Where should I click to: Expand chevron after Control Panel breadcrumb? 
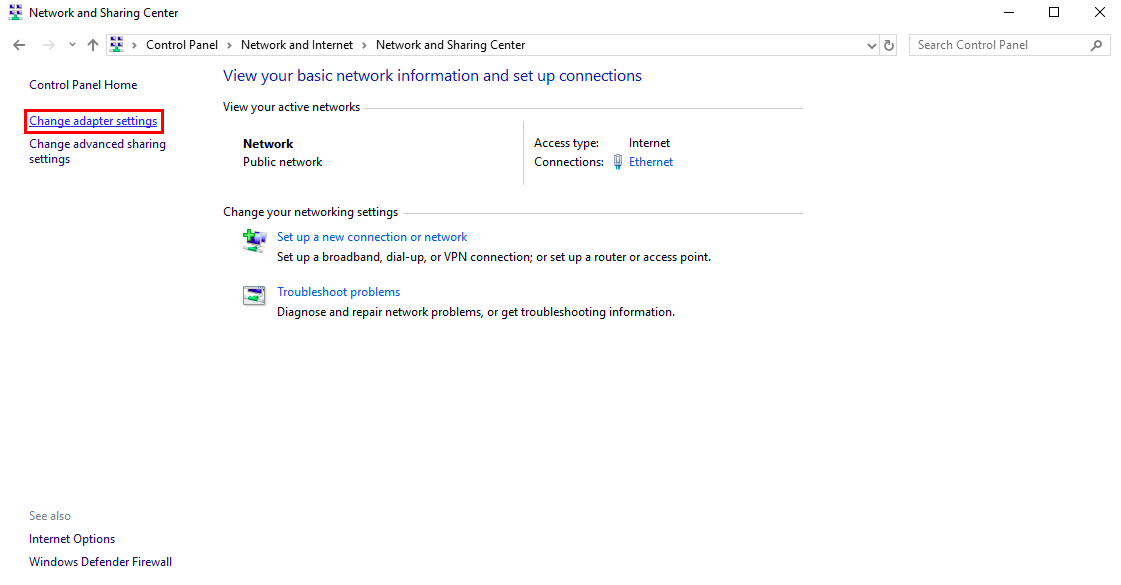(229, 45)
